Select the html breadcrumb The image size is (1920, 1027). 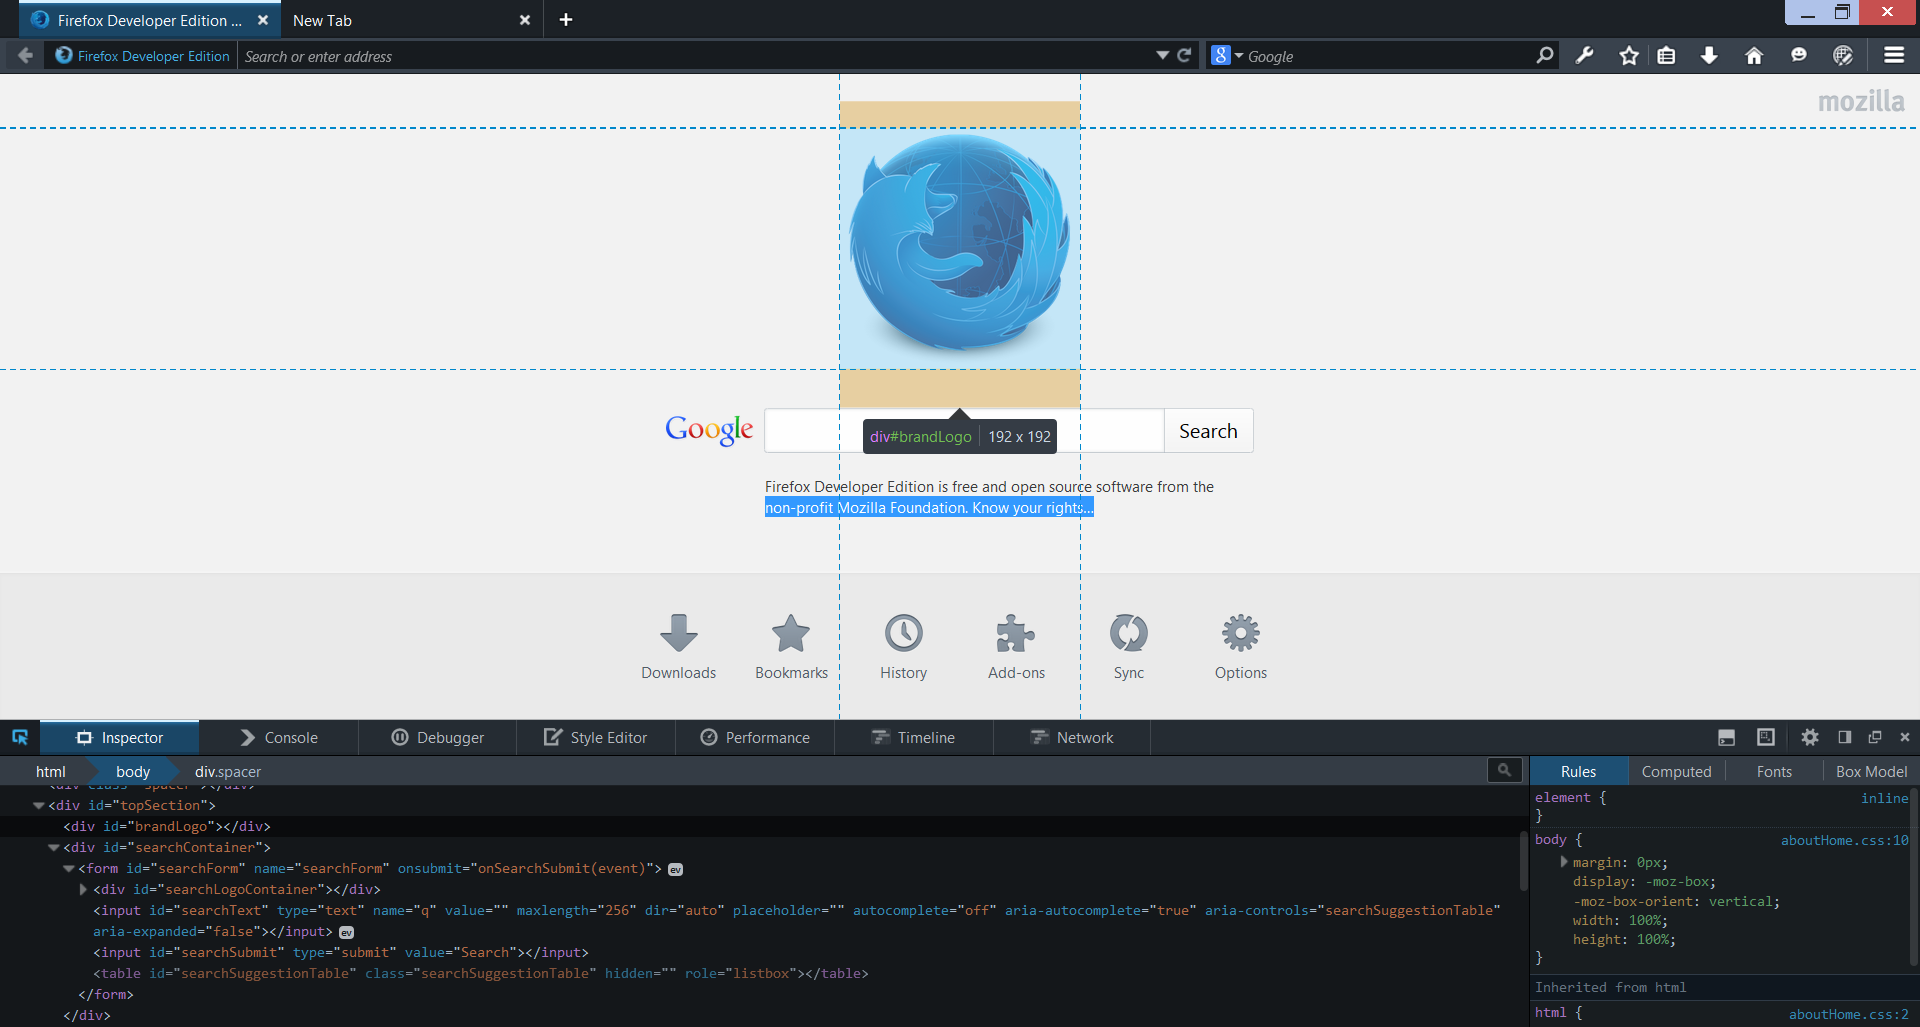click(51, 772)
